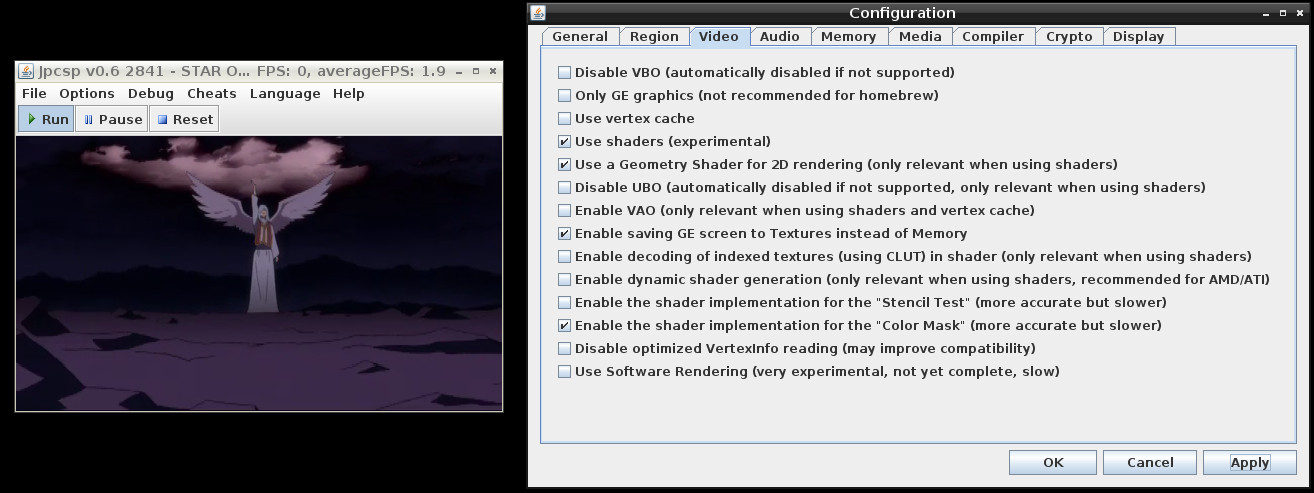
Task: Open the File menu in Jpcsp
Action: (34, 93)
